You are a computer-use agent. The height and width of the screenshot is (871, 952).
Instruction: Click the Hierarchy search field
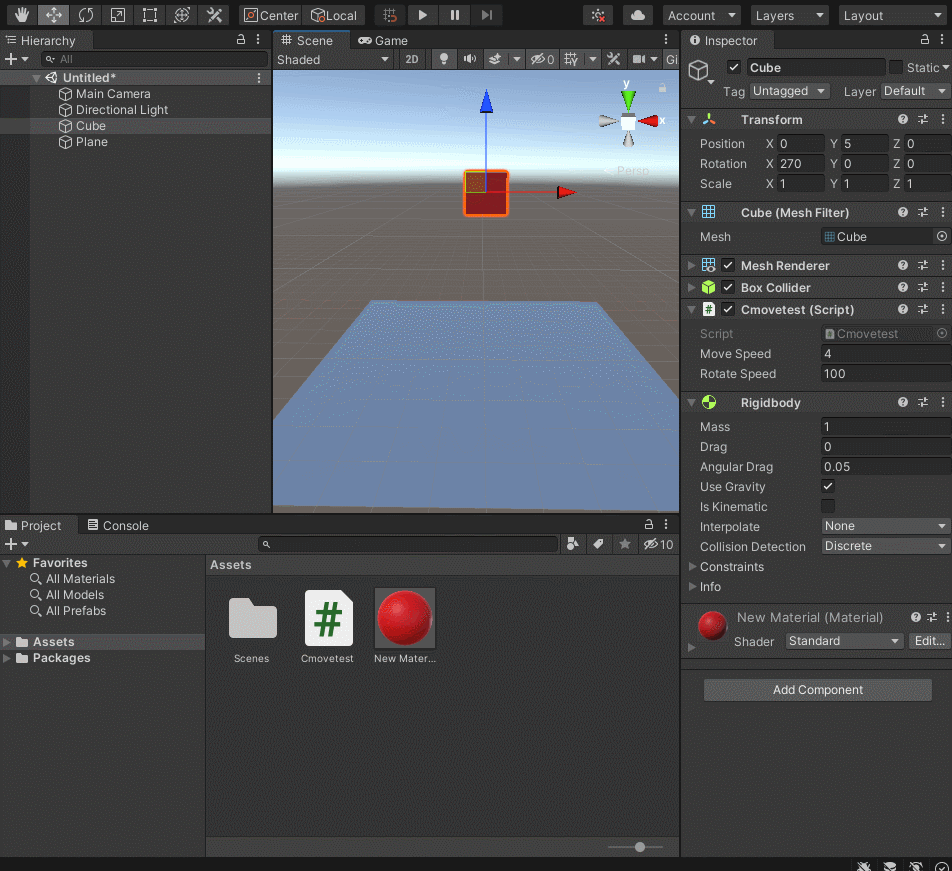pos(155,59)
